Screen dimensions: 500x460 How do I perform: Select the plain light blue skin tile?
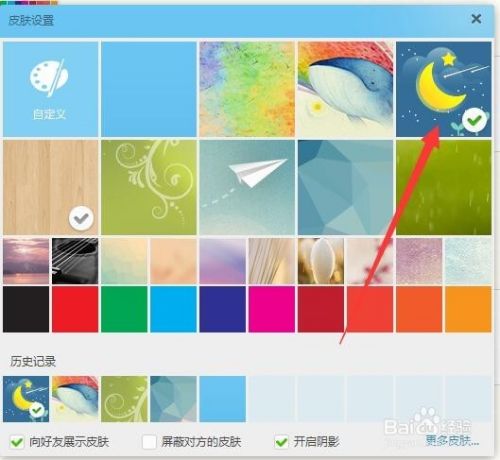point(149,89)
